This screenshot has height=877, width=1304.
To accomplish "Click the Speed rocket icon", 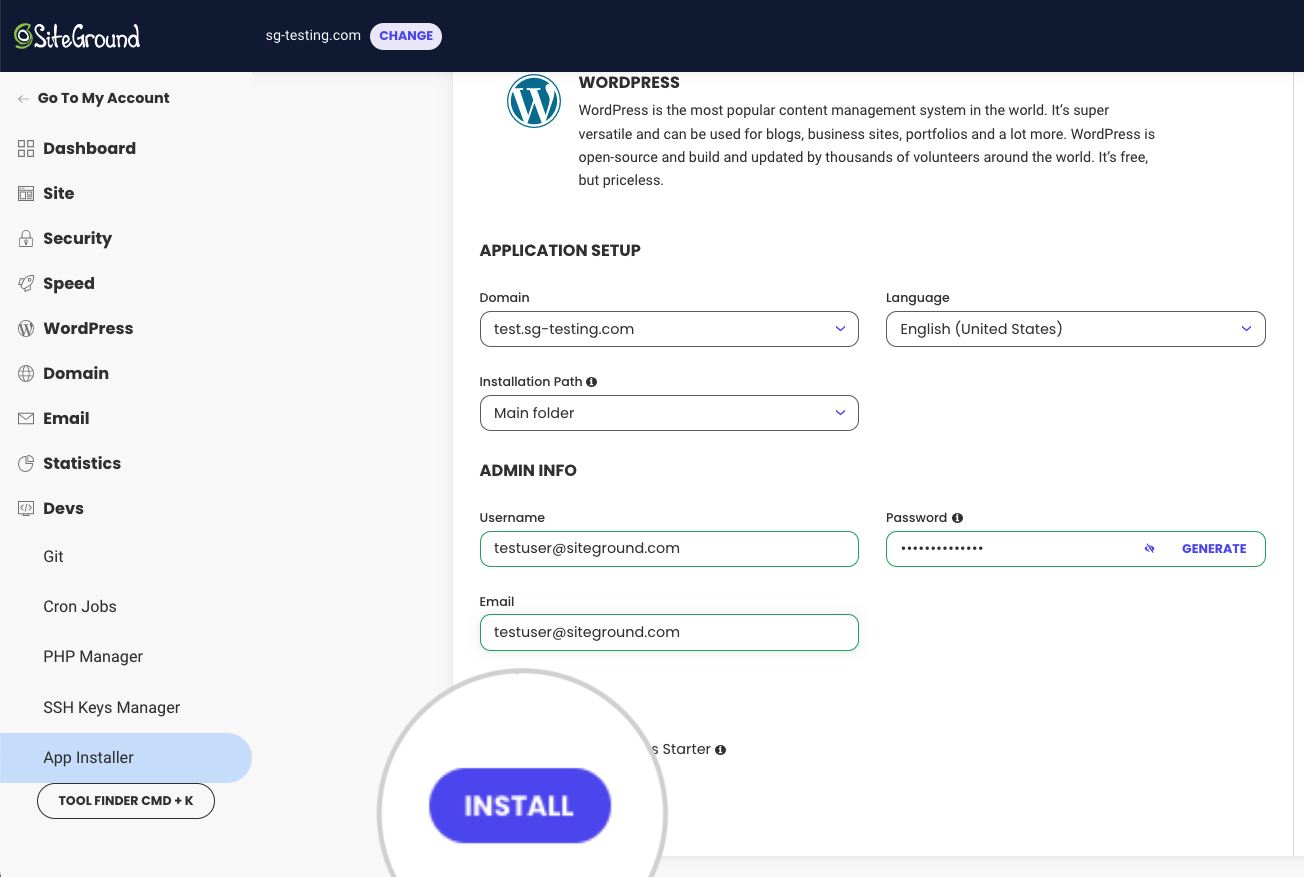I will pyautogui.click(x=26, y=283).
